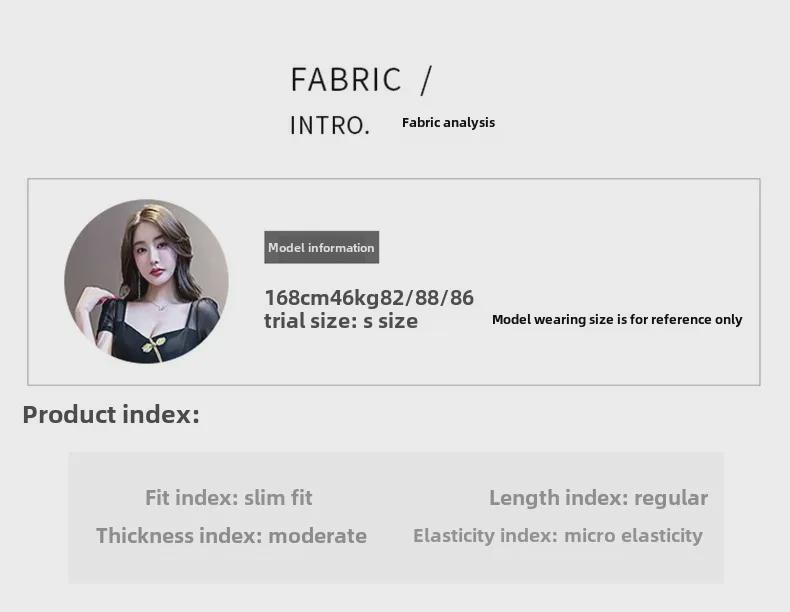Click Thickness index: moderate
This screenshot has height=612, width=790.
(x=231, y=535)
